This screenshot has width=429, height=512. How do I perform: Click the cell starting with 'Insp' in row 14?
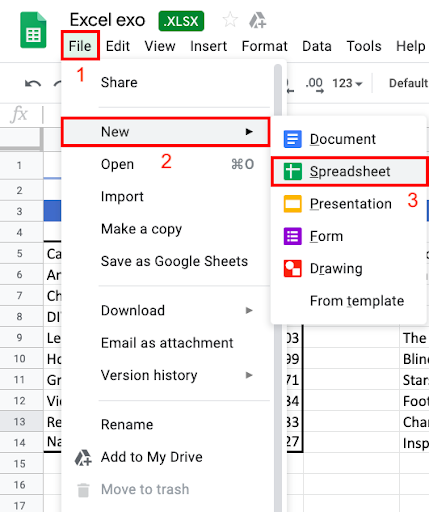pos(414,443)
